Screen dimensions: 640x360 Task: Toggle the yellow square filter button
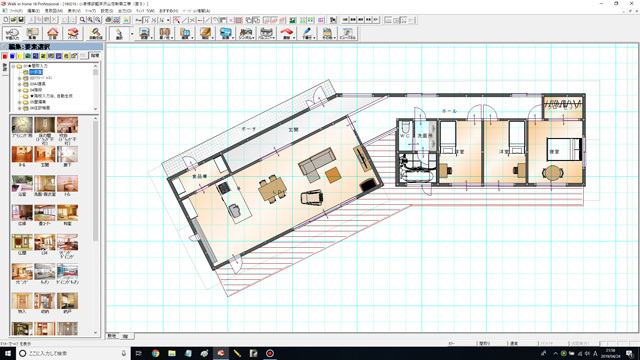pos(20,56)
